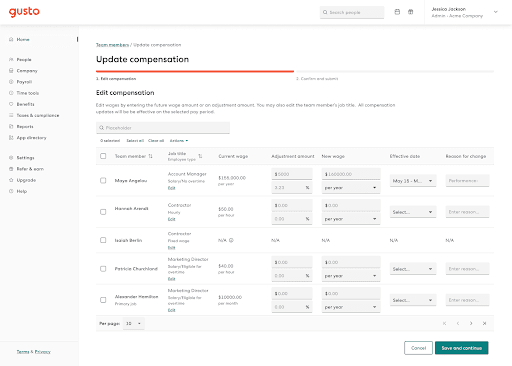Click the Payroll icon in sidebar

tap(11, 82)
